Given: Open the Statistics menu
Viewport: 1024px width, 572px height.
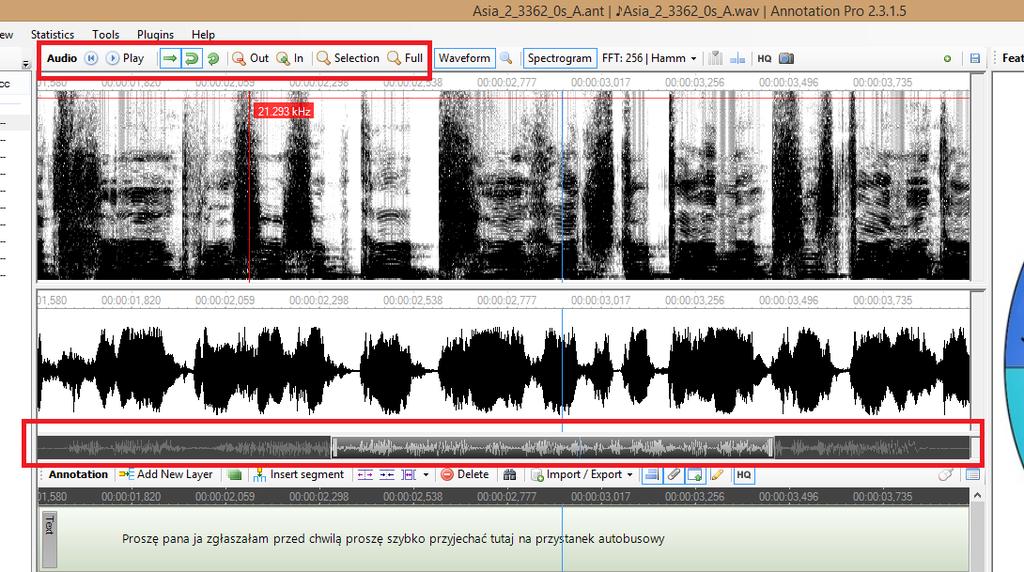Looking at the screenshot, I should click(x=52, y=35).
